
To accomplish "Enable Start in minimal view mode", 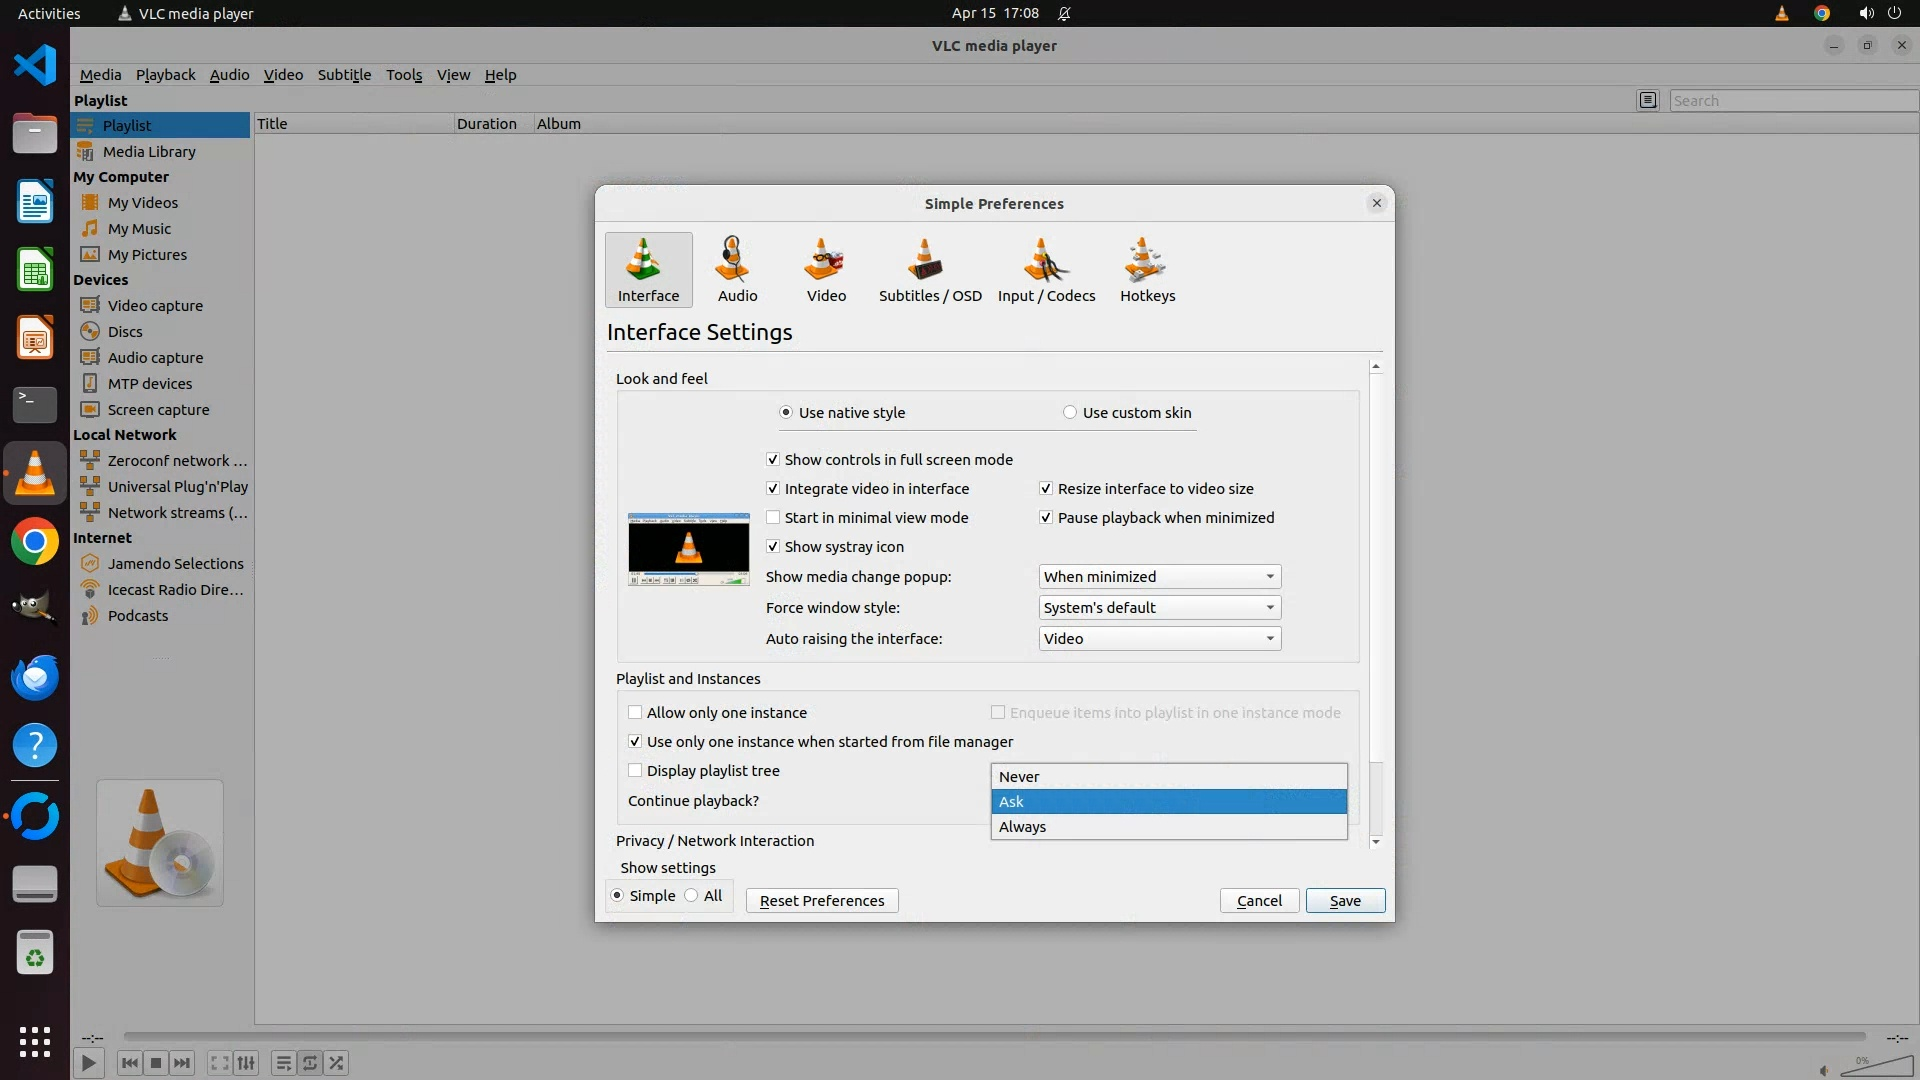I will (773, 518).
